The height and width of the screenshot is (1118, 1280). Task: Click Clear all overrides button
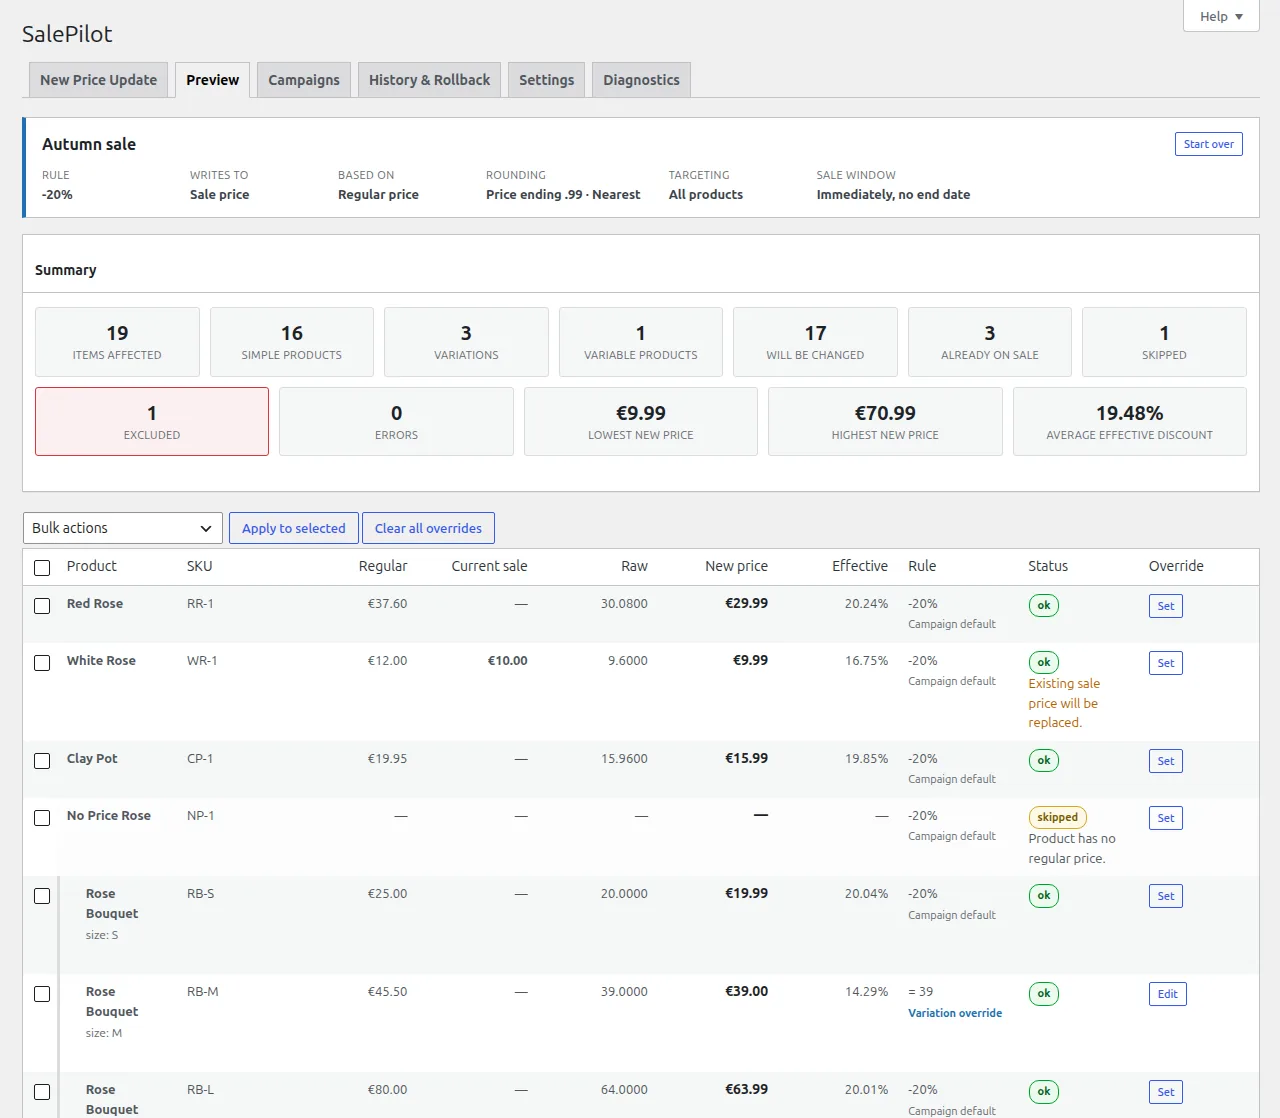pyautogui.click(x=428, y=528)
